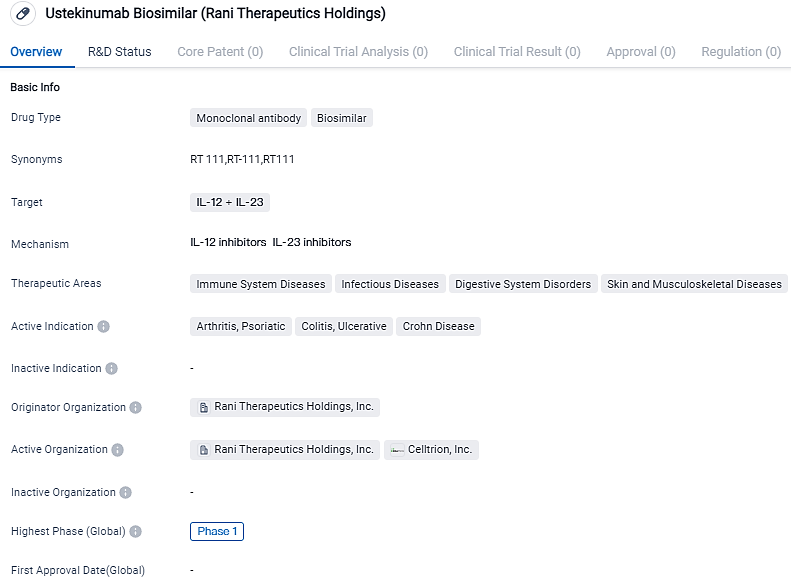Screen dimensions: 791x578
Task: Select Digestive System Disorders therapeutic area
Action: coord(523,284)
